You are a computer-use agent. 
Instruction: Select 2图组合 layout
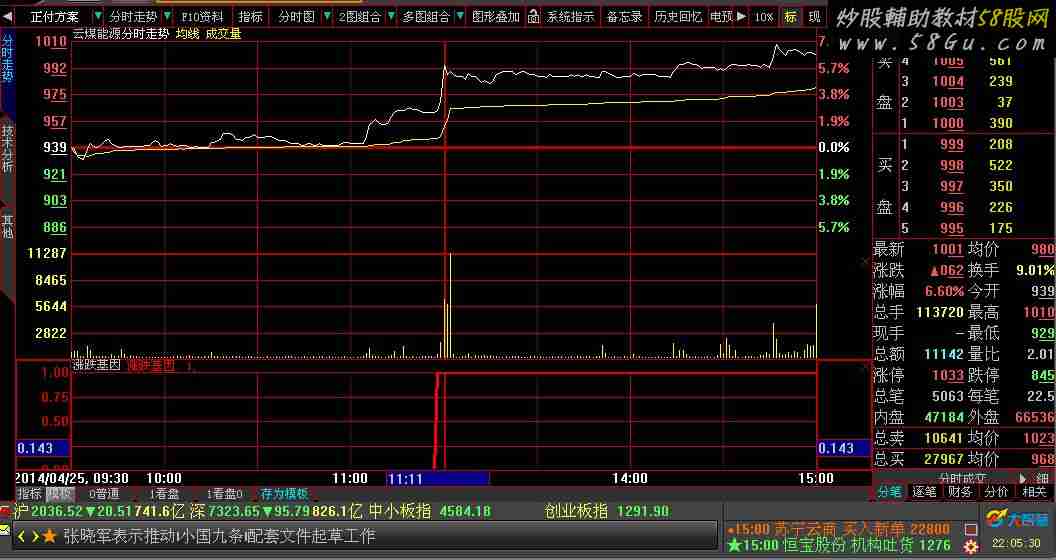(360, 17)
